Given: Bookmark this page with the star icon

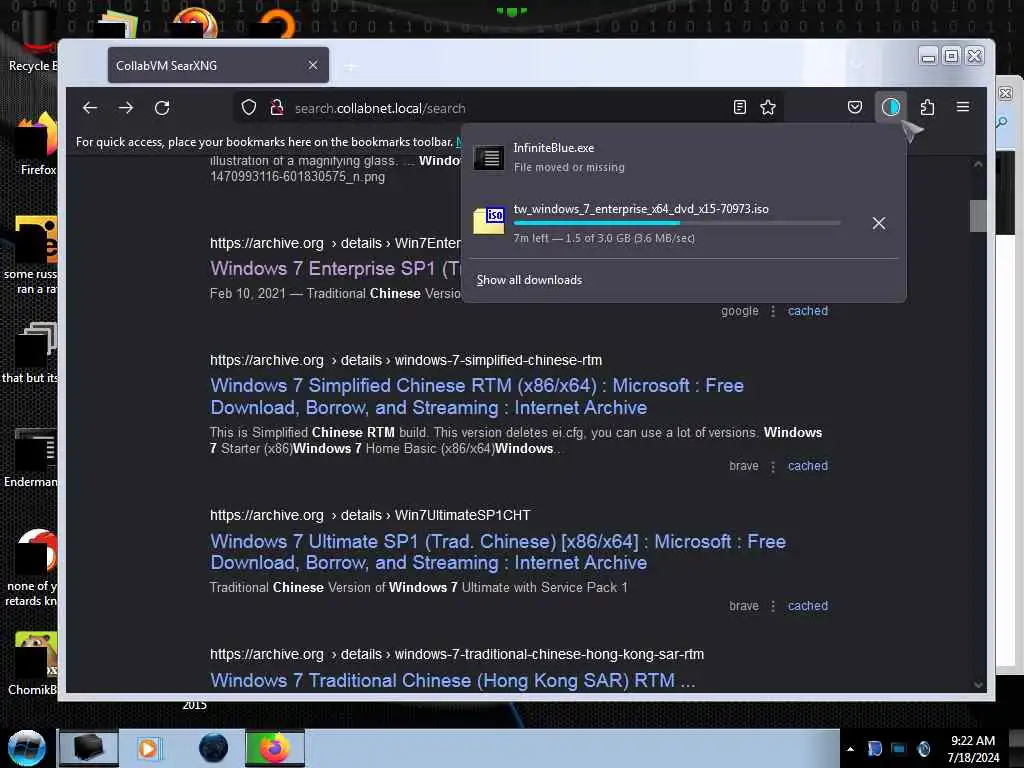Looking at the screenshot, I should pyautogui.click(x=768, y=108).
